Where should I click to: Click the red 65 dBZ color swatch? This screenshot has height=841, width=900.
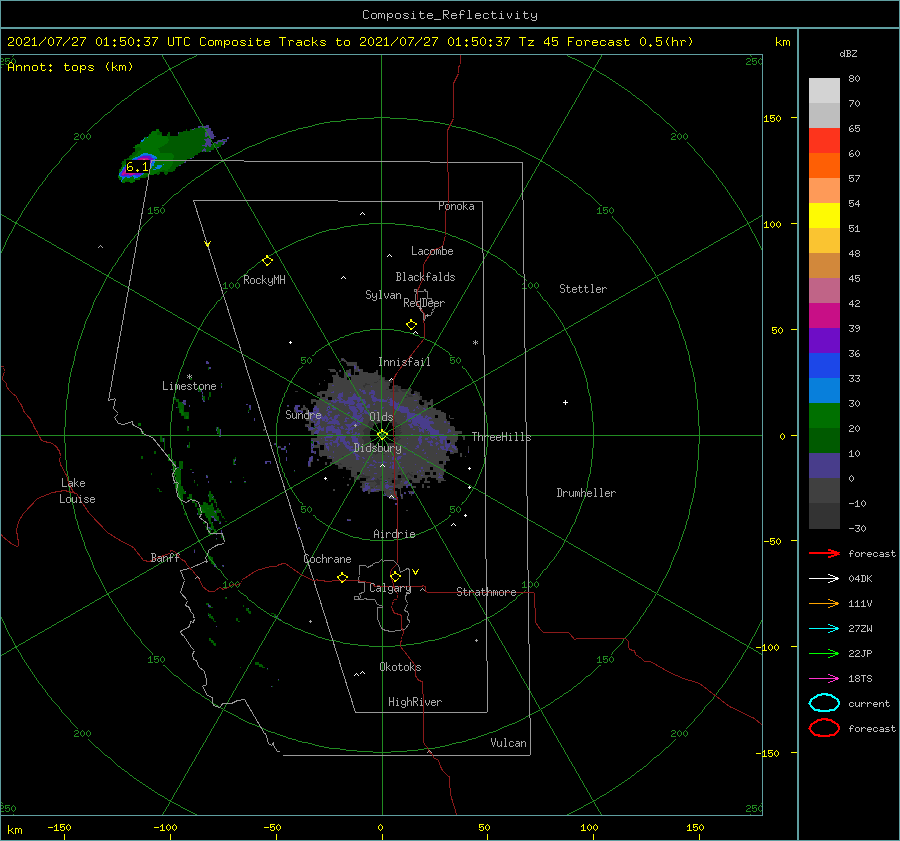pyautogui.click(x=824, y=140)
